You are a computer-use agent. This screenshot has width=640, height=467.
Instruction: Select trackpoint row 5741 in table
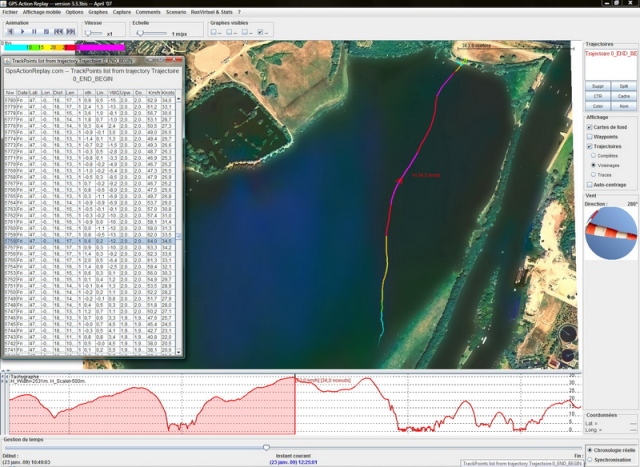click(89, 350)
